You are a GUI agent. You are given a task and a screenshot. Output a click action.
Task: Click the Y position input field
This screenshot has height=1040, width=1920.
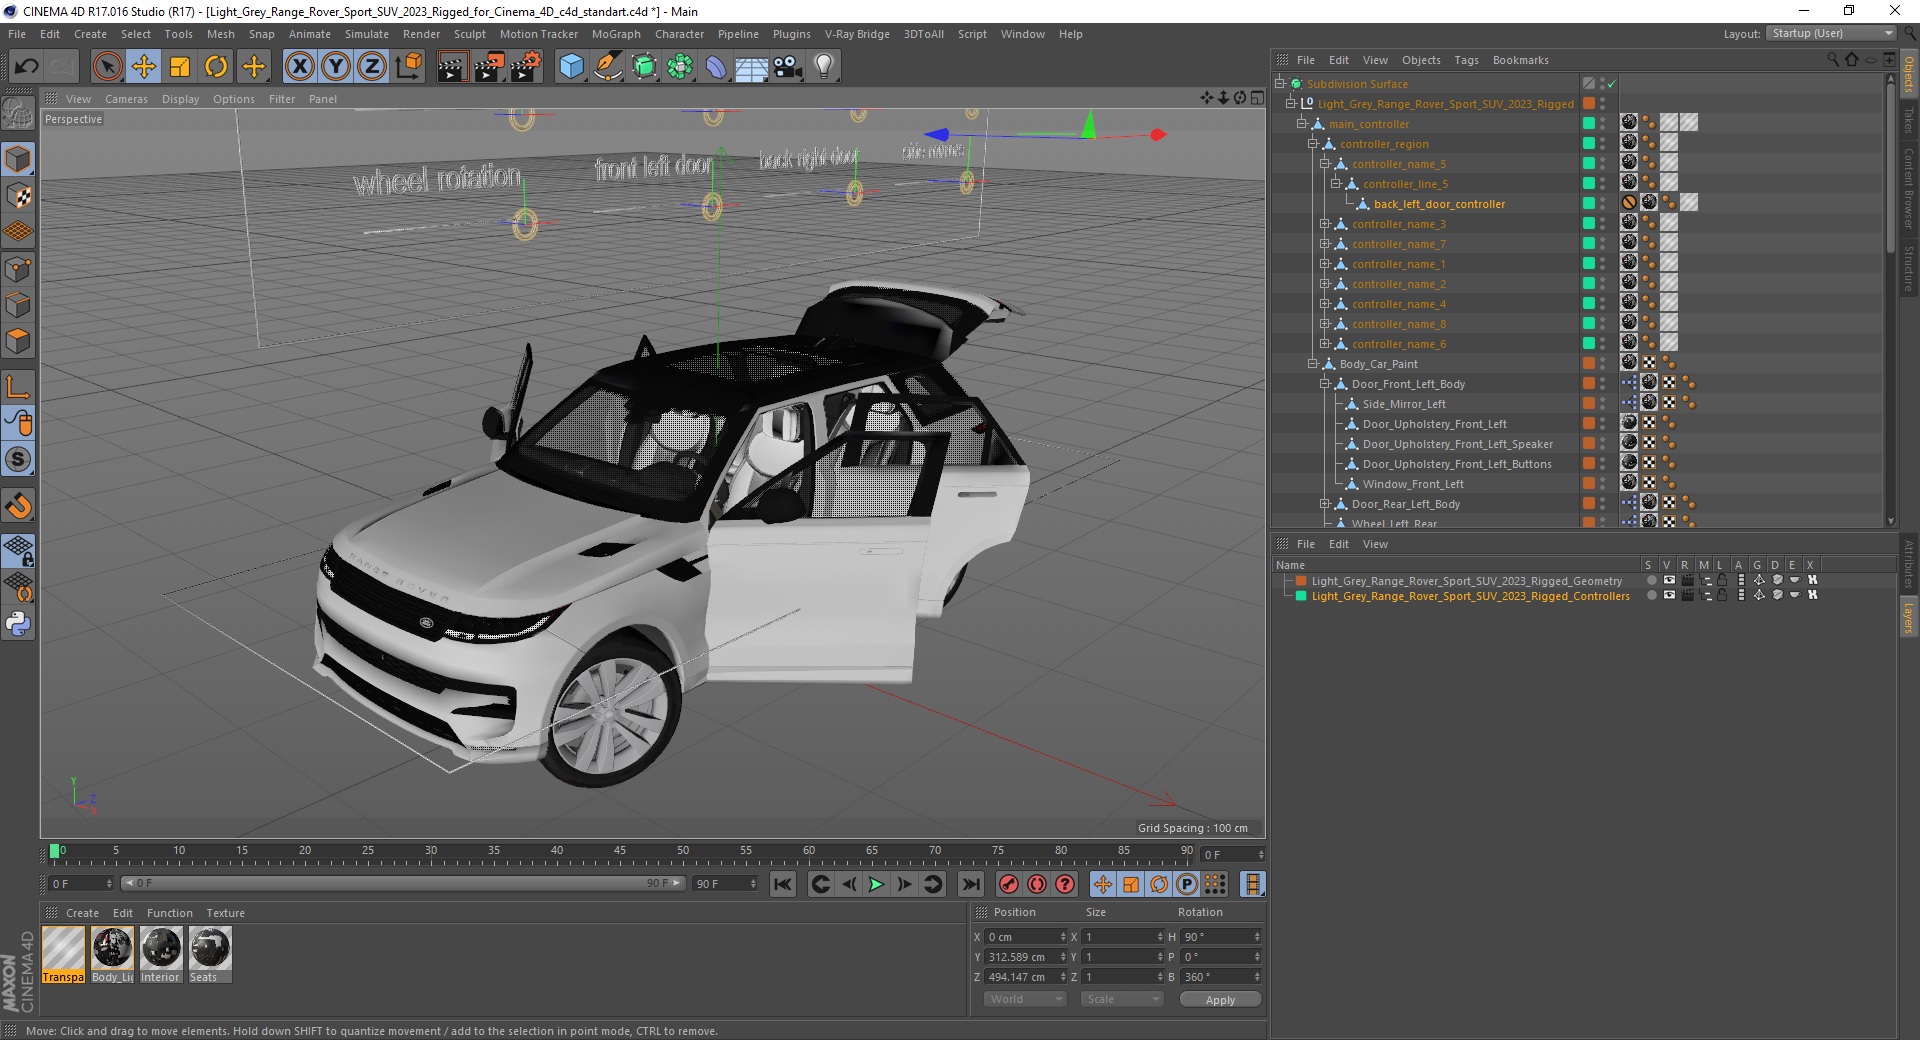click(x=1024, y=957)
